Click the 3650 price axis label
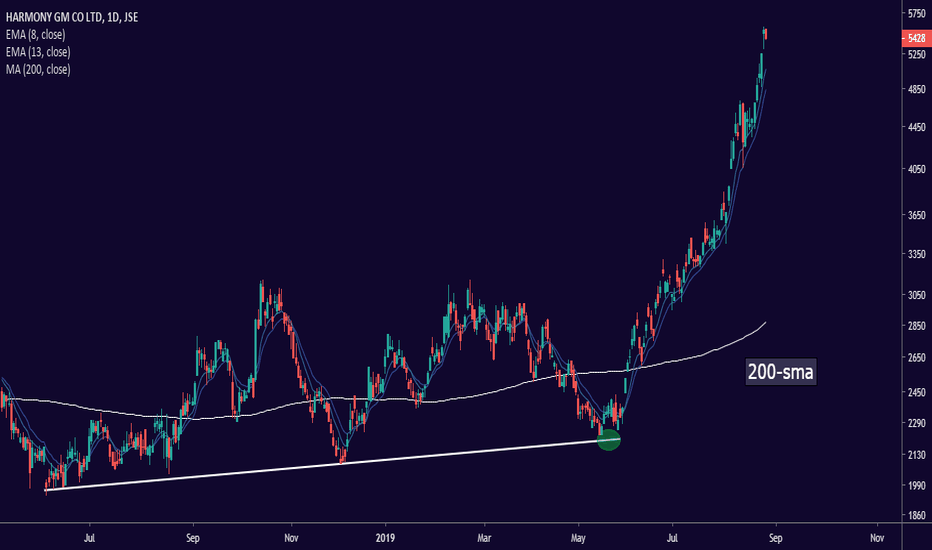This screenshot has height=550, width=932. (917, 215)
